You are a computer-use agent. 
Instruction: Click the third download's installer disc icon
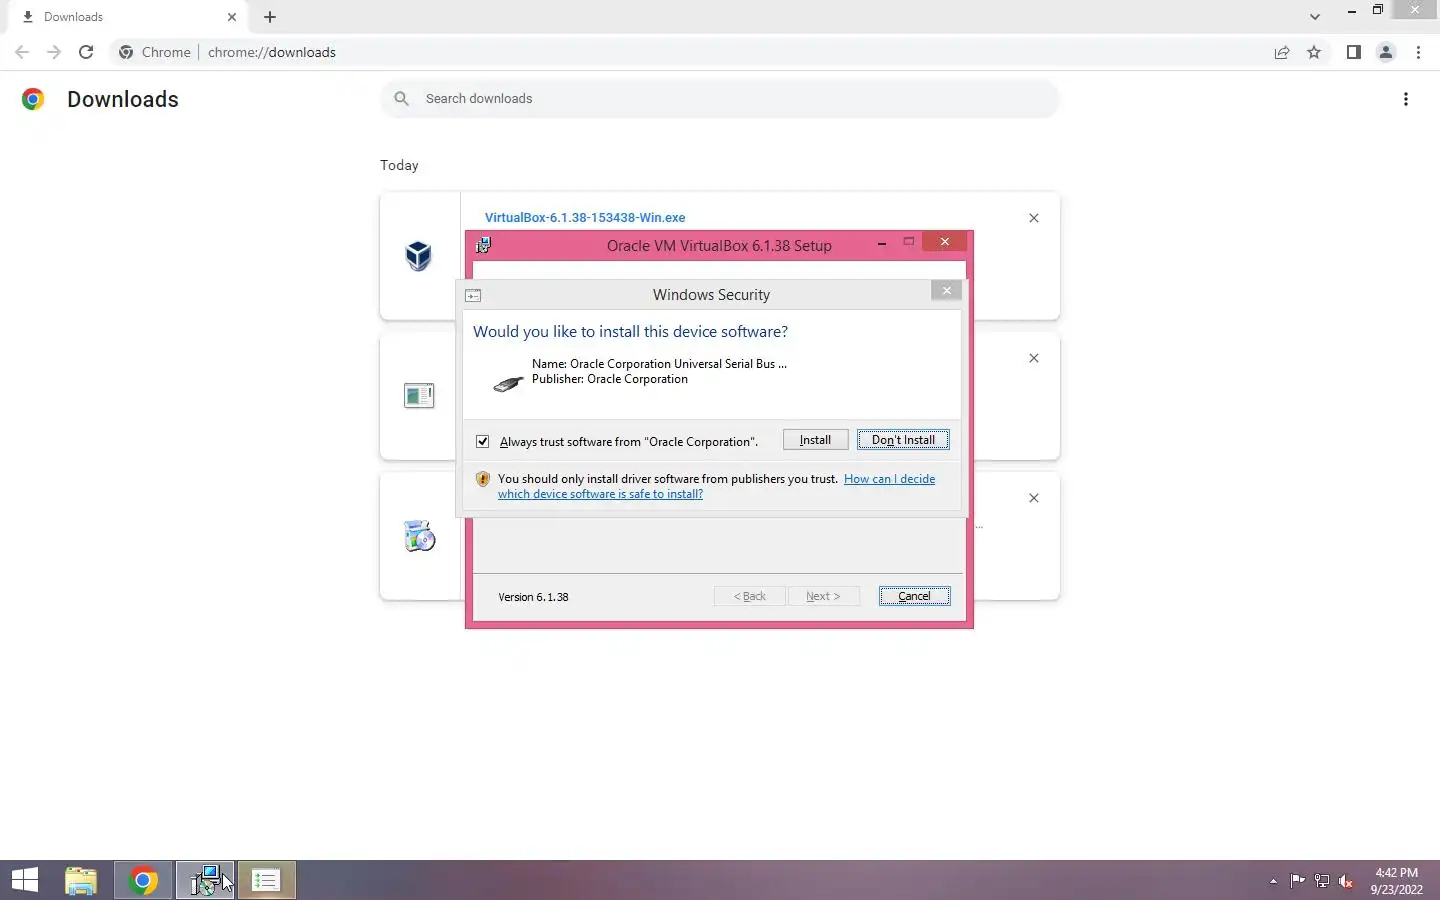tap(419, 536)
